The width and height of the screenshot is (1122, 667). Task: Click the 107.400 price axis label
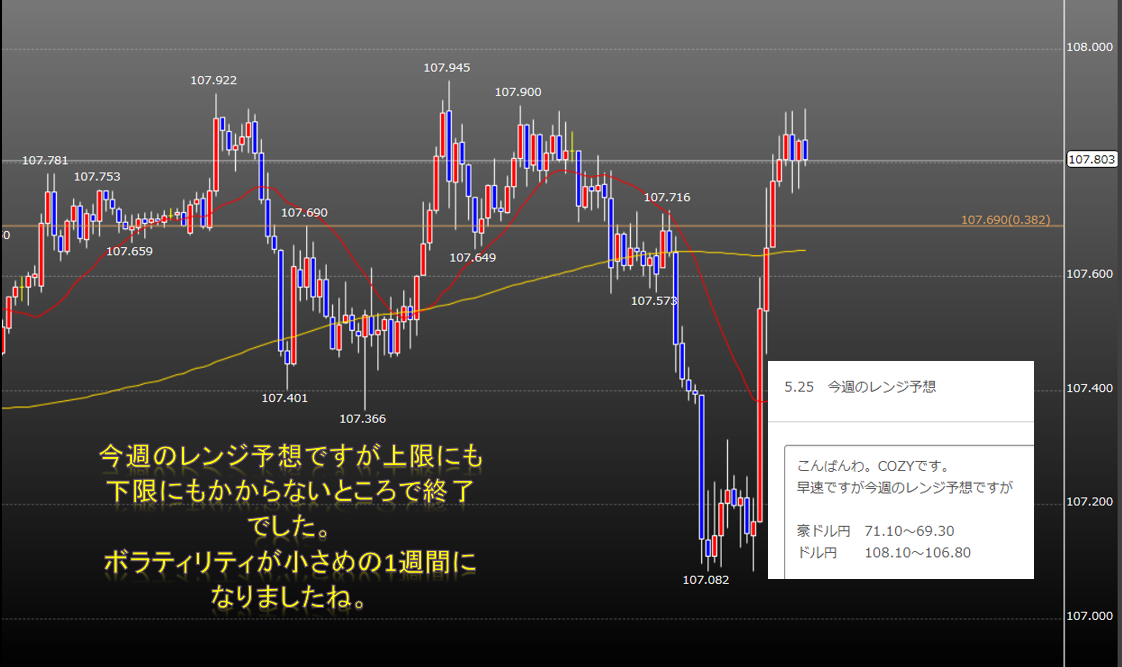tap(1090, 388)
